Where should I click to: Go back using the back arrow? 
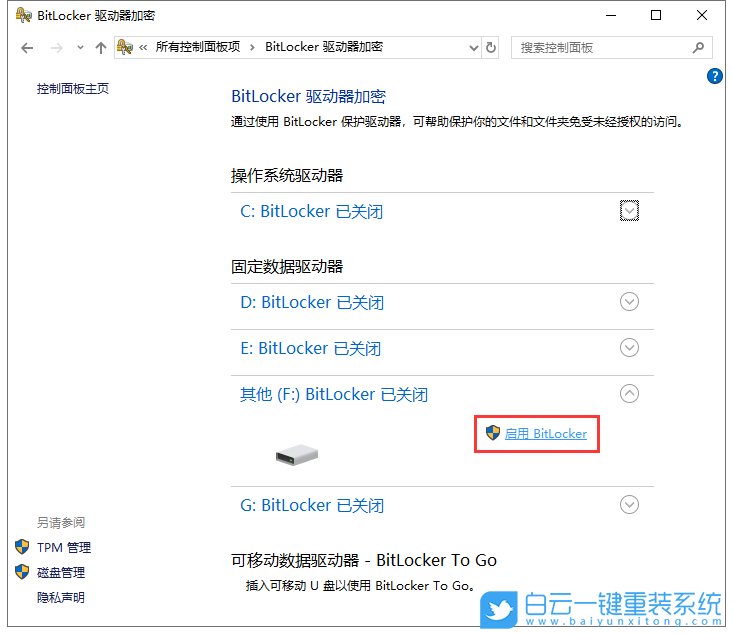pos(27,48)
